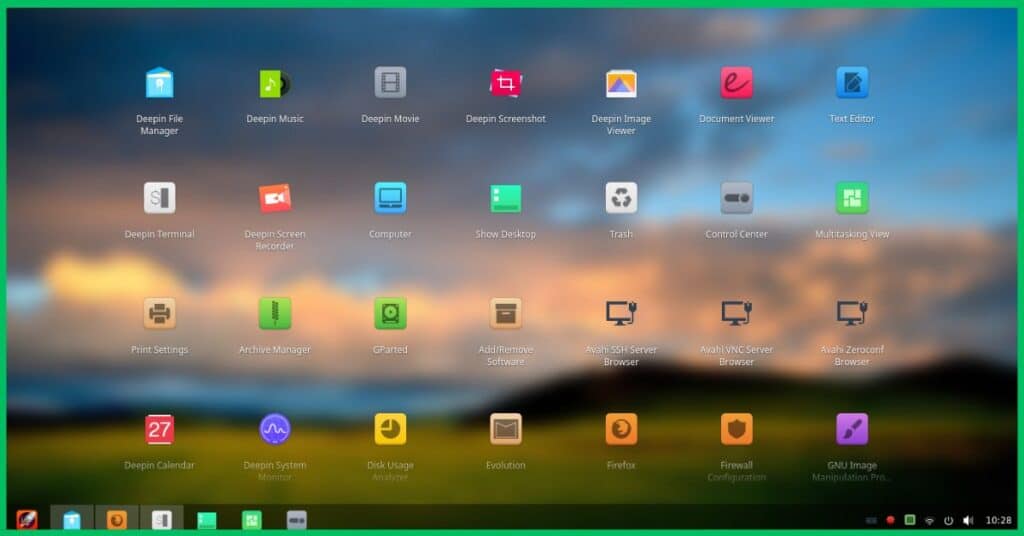The height and width of the screenshot is (536, 1024).
Task: Open GParted partition editor
Action: [391, 313]
